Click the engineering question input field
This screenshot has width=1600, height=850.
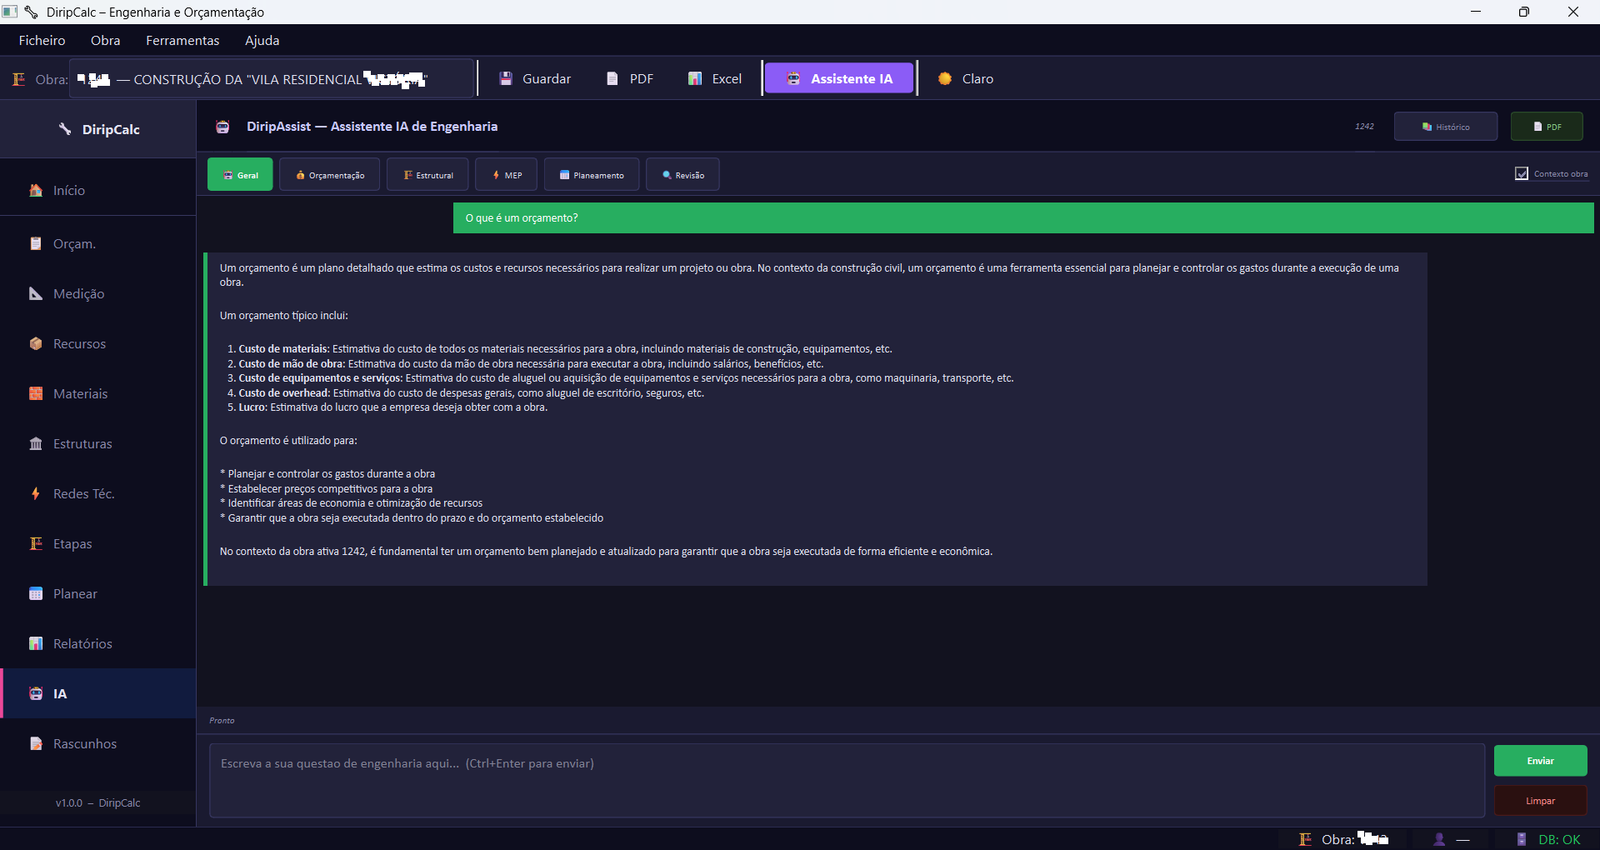[x=847, y=780]
